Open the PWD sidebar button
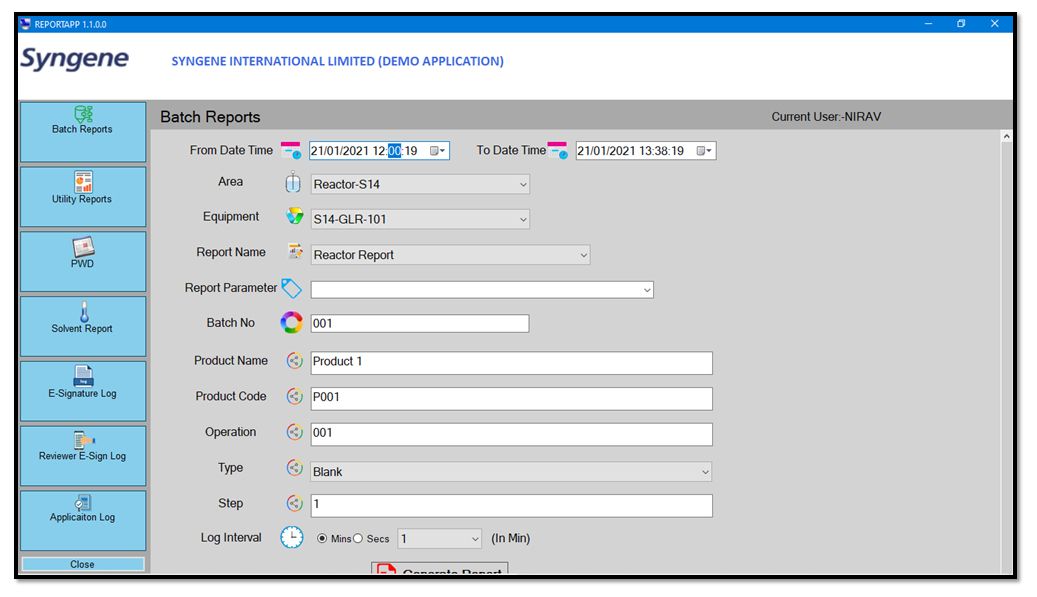1037x597 pixels. point(83,261)
